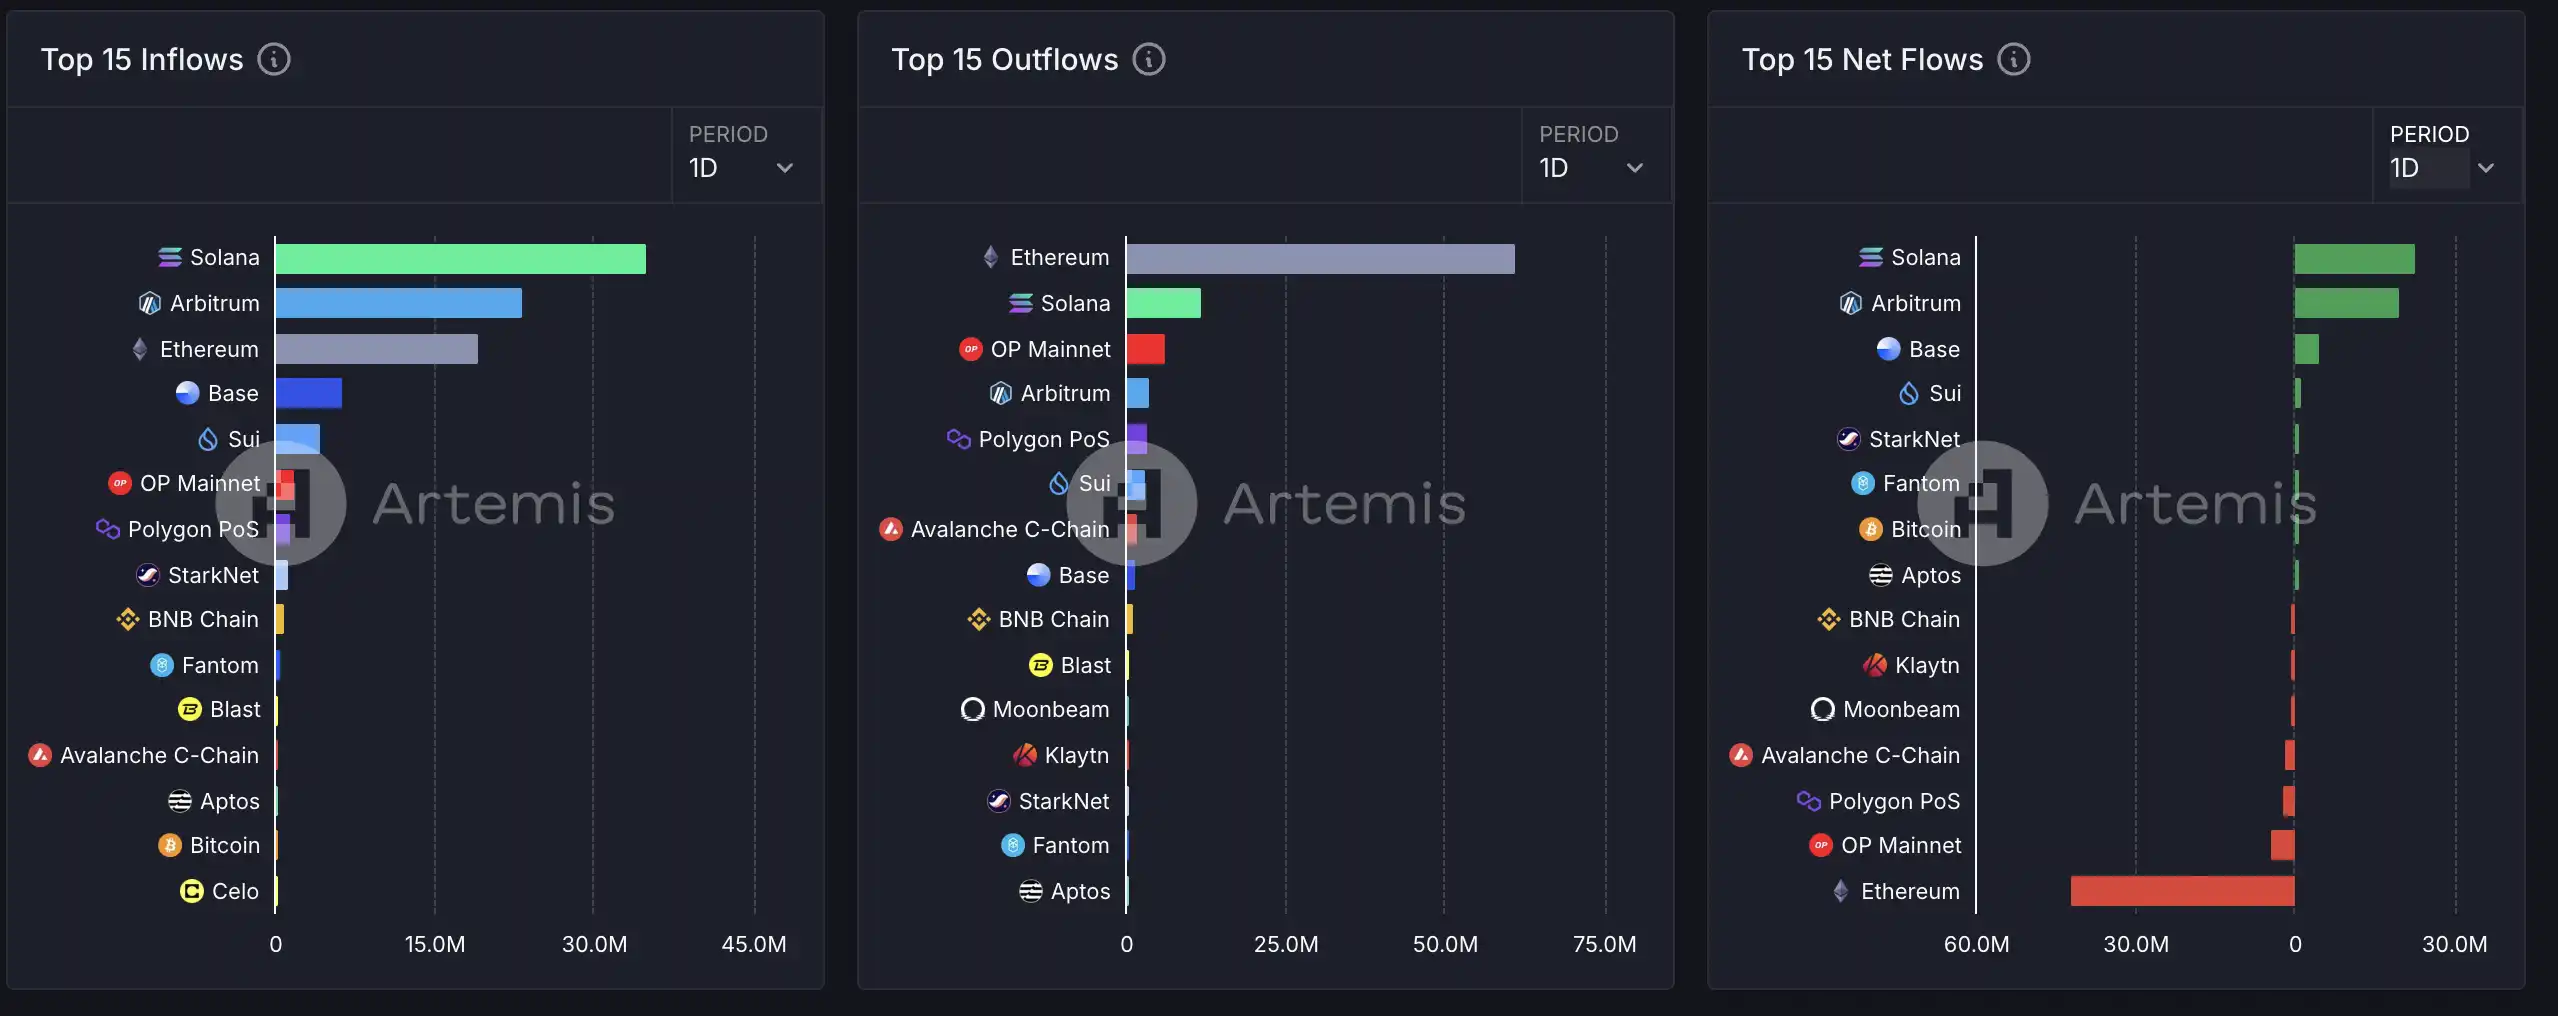Viewport: 2558px width, 1016px height.
Task: Click the info icon beside Top 15 Inflows
Action: point(274,60)
